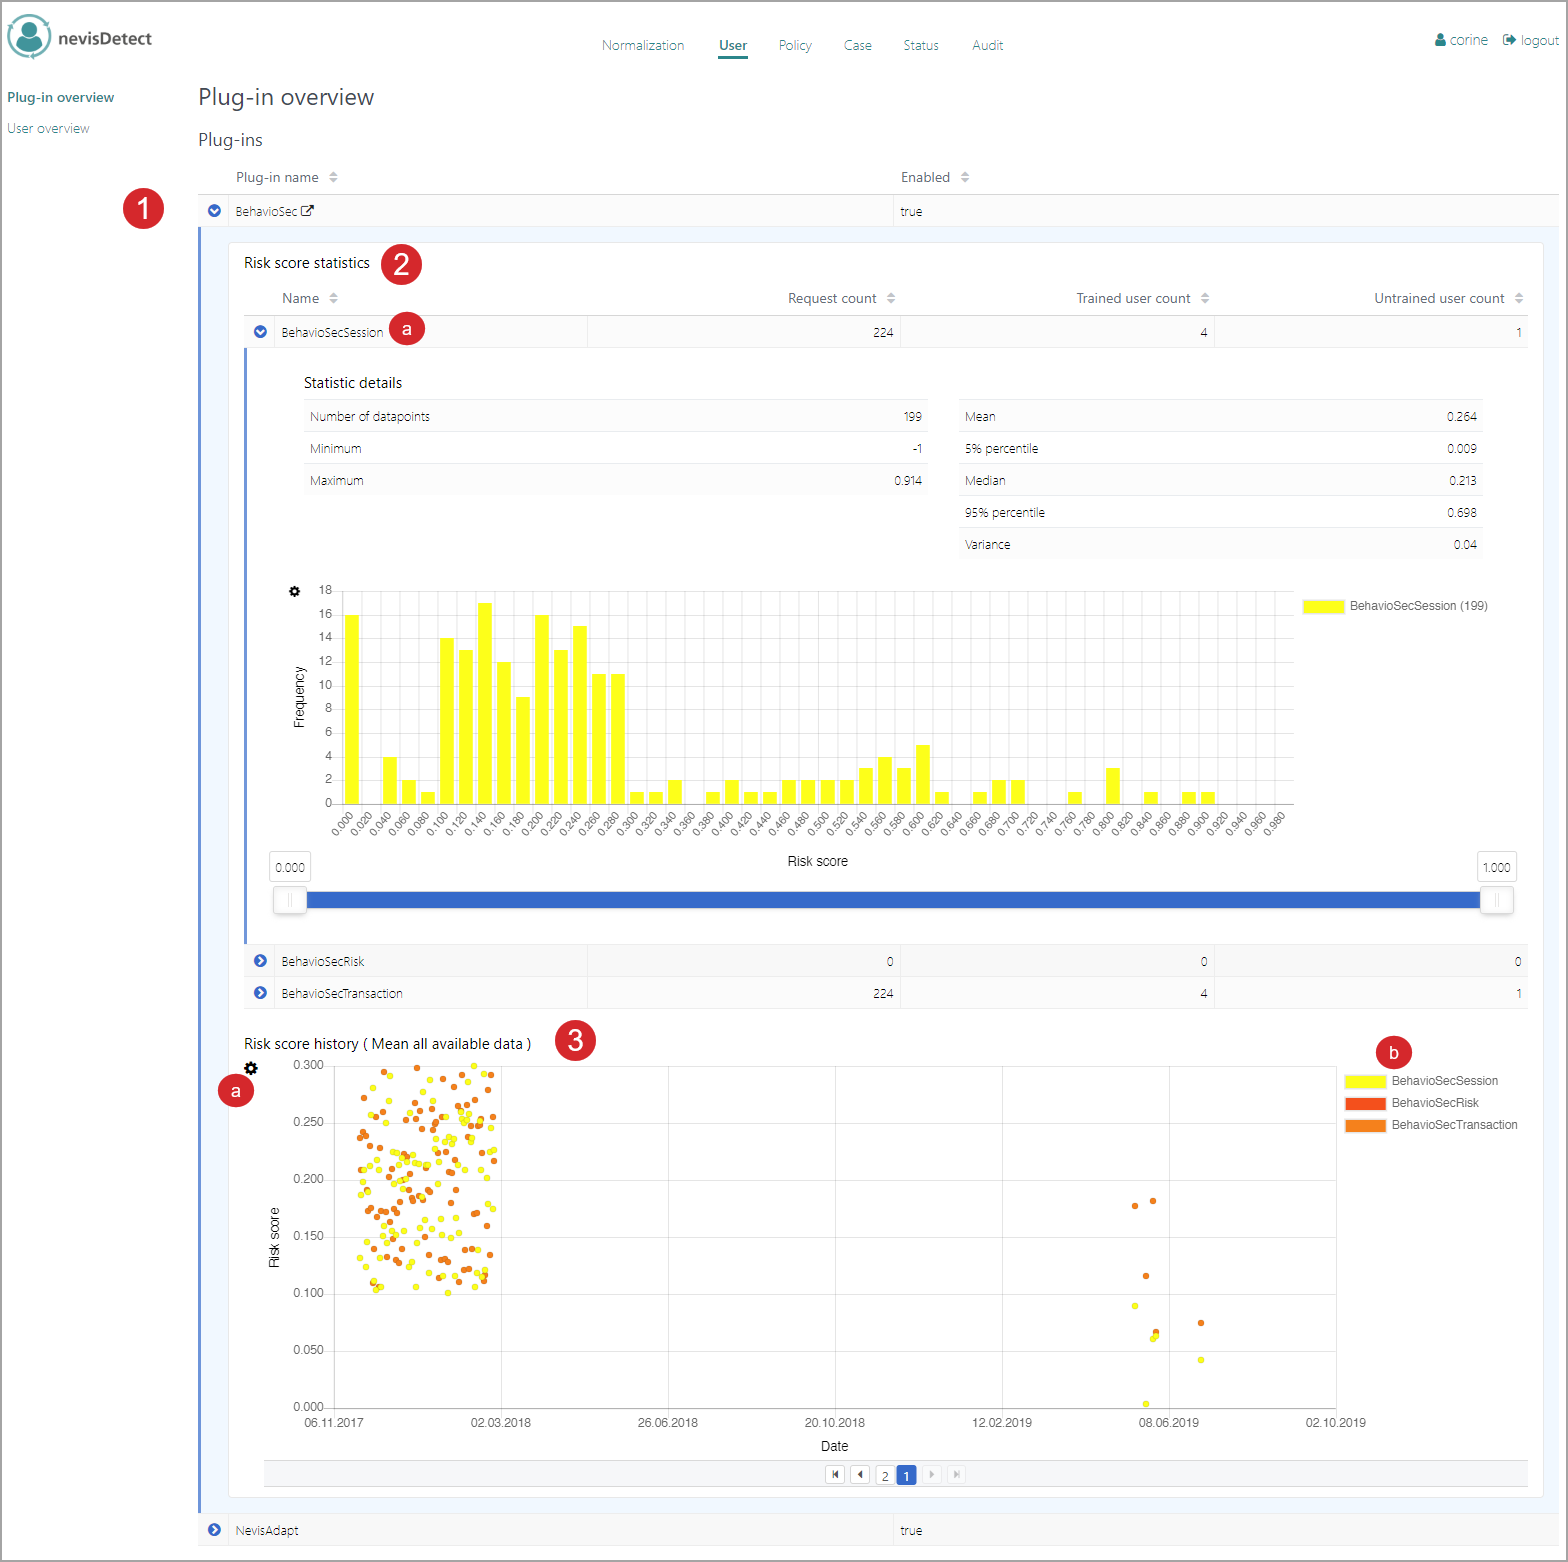This screenshot has width=1568, height=1562.
Task: Click the 95% percentile value 0.698
Action: coord(1462,512)
